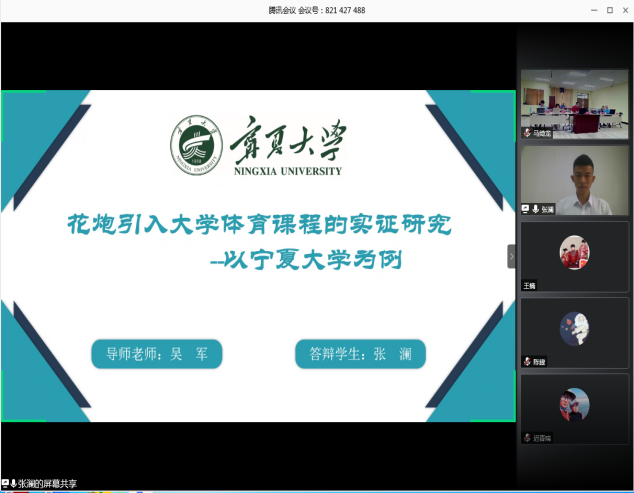Maximize the Tencent Meeting window

pos(609,10)
